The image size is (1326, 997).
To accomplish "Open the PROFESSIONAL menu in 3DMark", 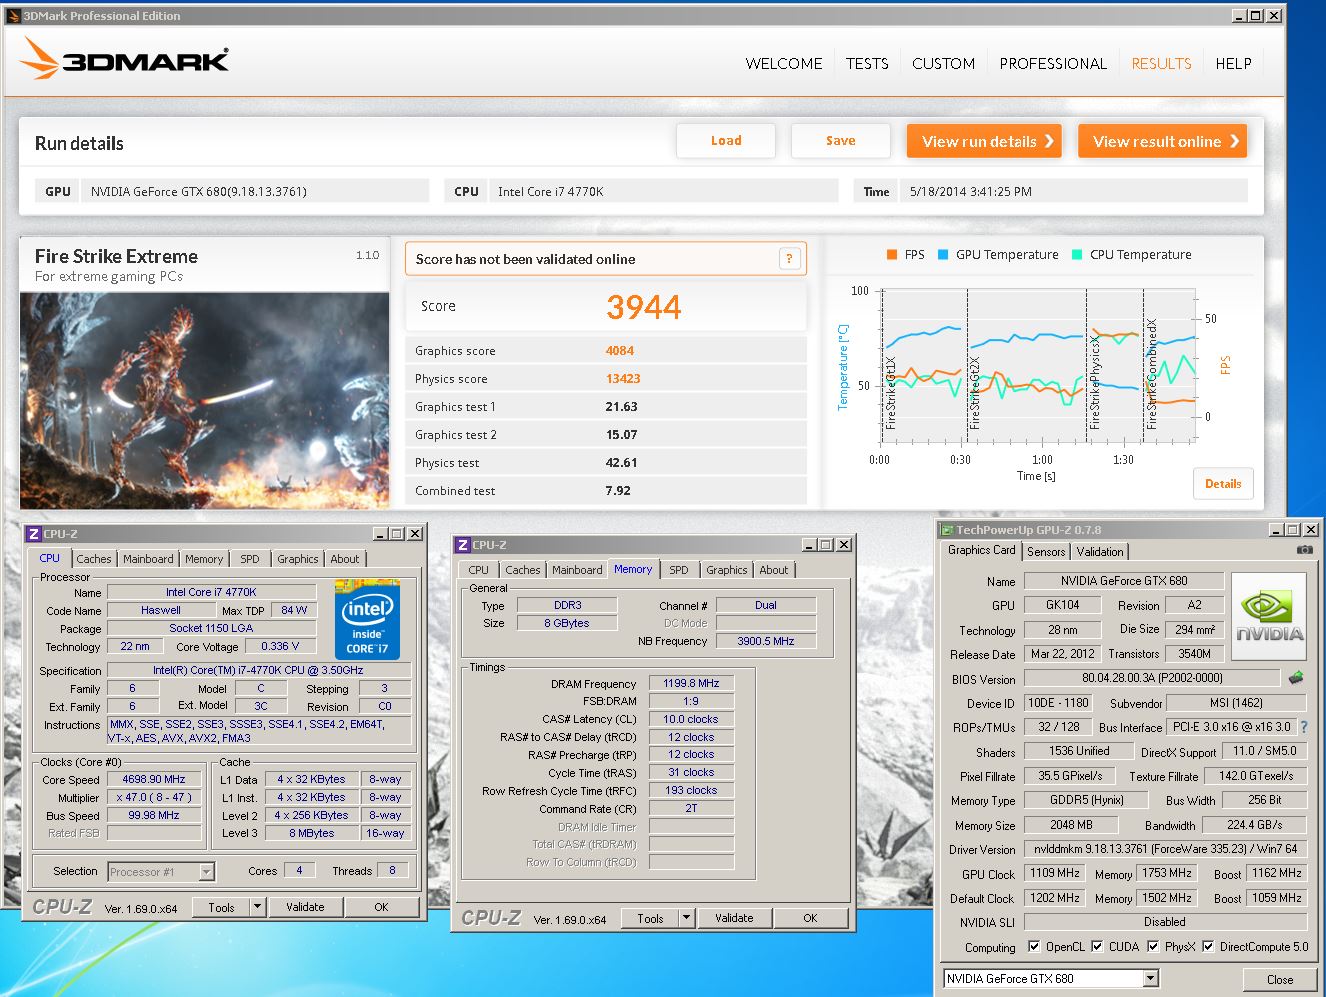I will (1053, 63).
